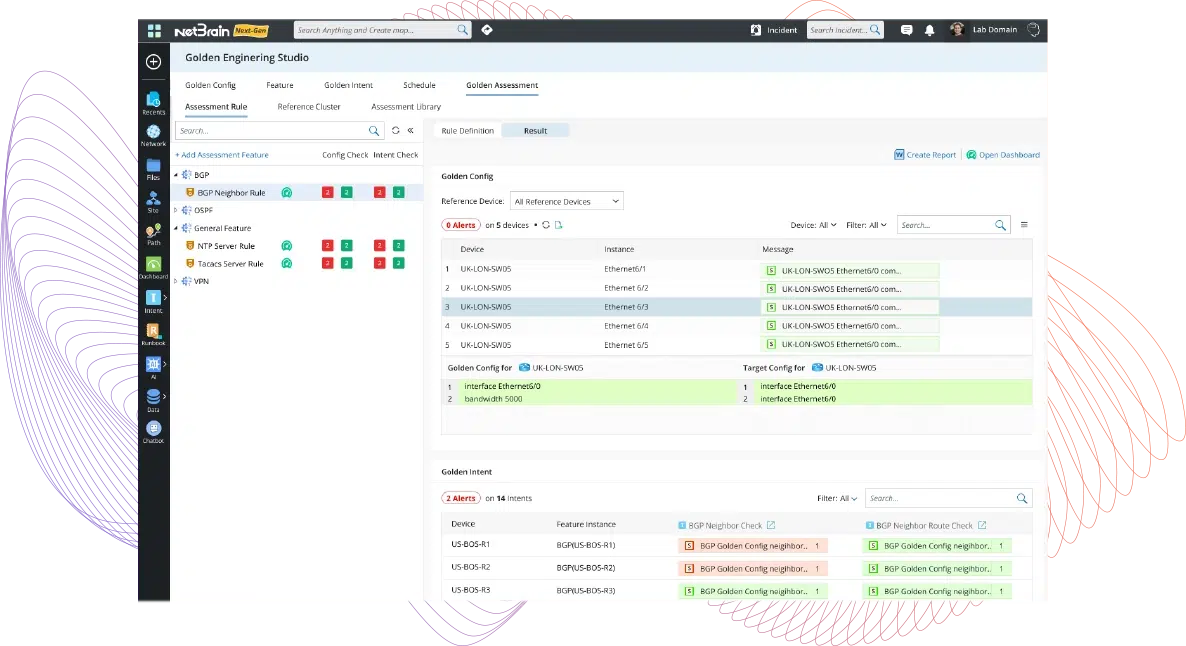Select the BGP Neighbor Rule item

231,193
